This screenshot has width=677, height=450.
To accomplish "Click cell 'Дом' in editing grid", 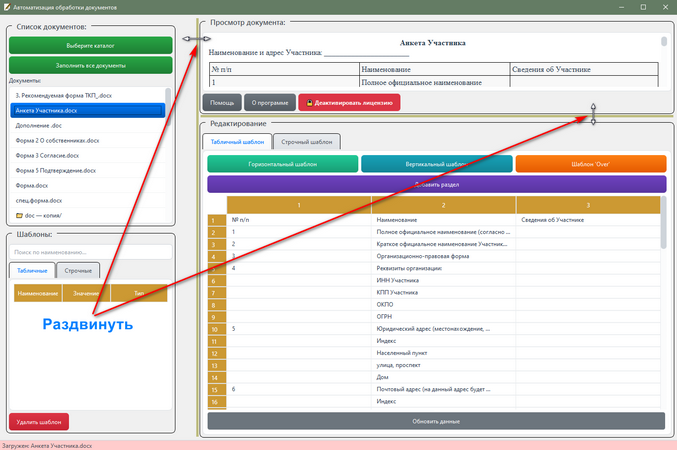I will [x=443, y=377].
